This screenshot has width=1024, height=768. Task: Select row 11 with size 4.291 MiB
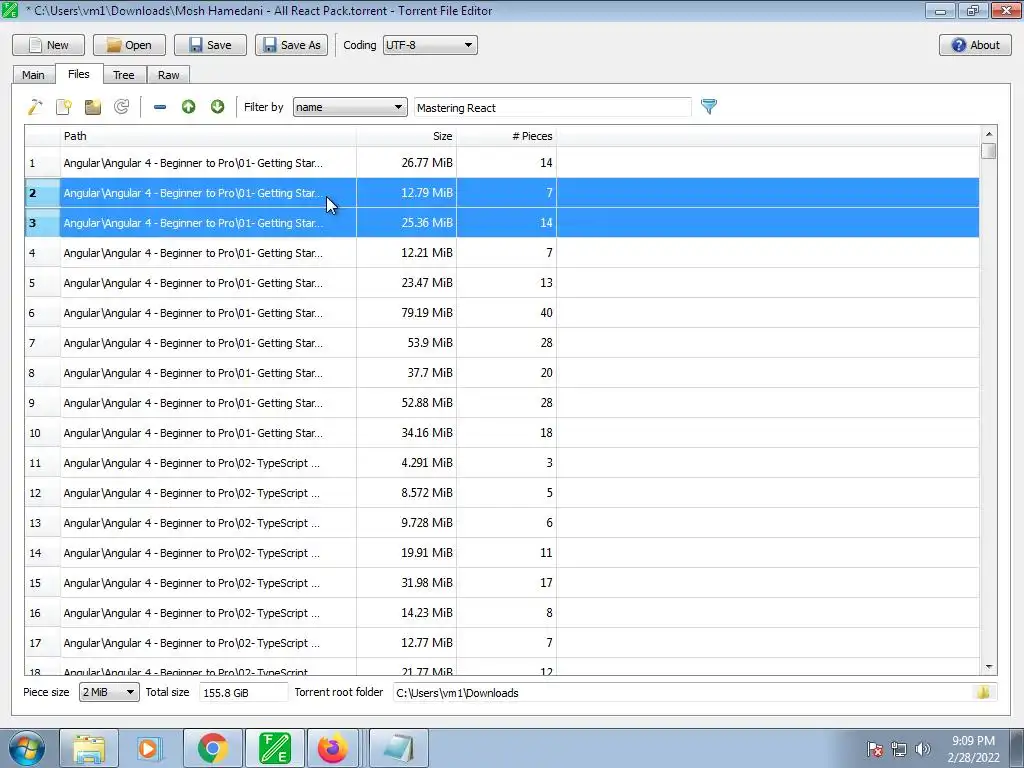pos(502,463)
